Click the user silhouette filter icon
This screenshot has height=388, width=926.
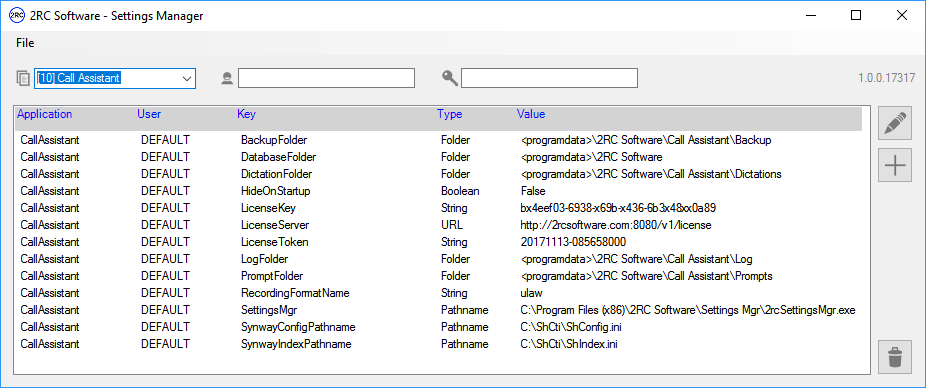(x=227, y=79)
